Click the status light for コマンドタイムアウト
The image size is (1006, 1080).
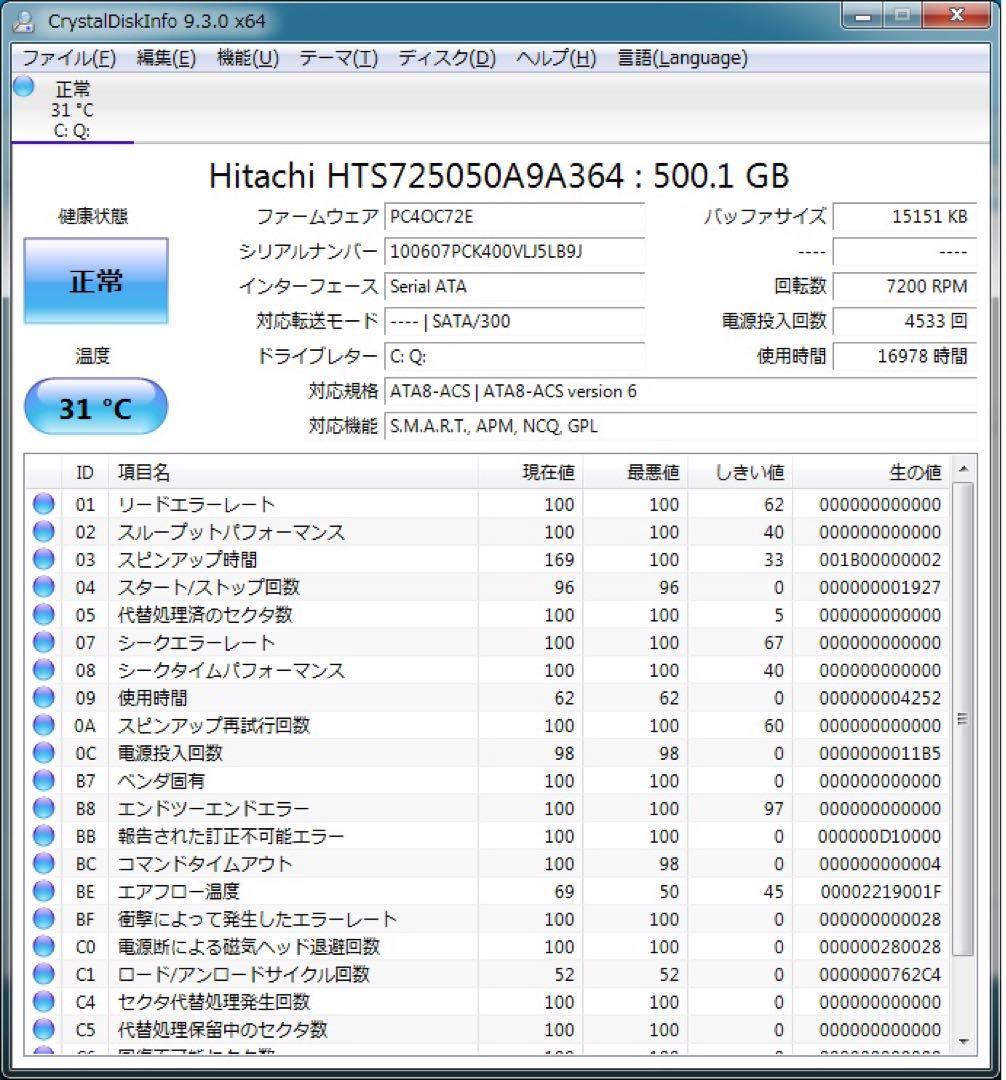click(x=43, y=864)
